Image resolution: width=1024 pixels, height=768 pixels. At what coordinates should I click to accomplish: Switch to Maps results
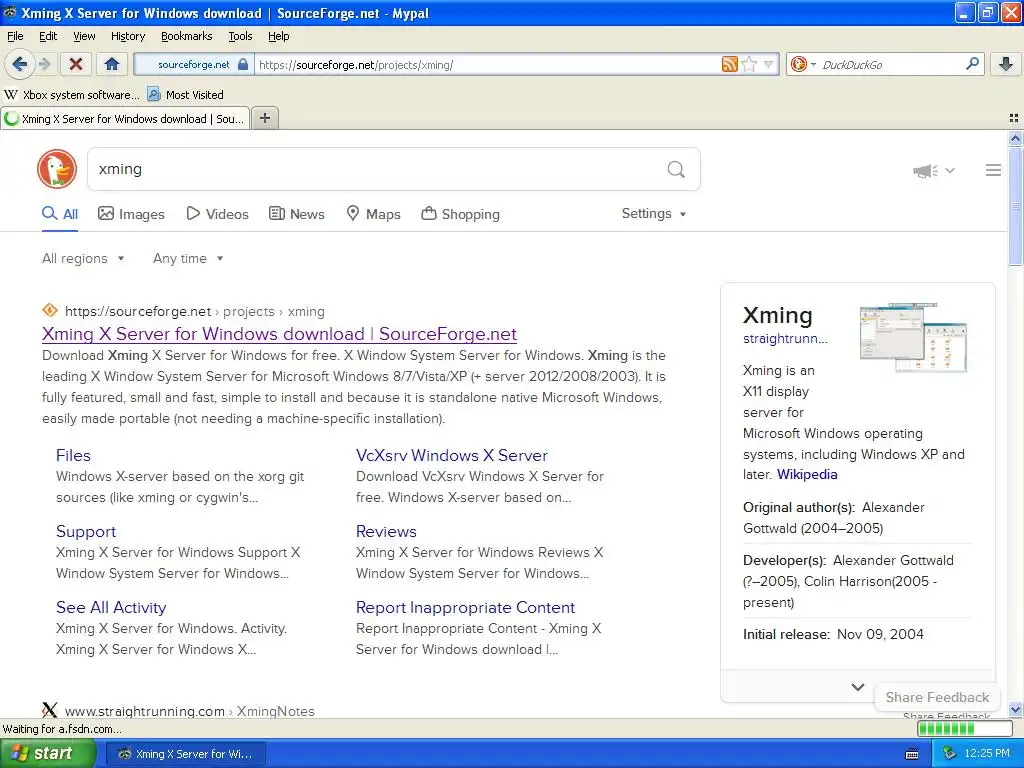point(373,214)
